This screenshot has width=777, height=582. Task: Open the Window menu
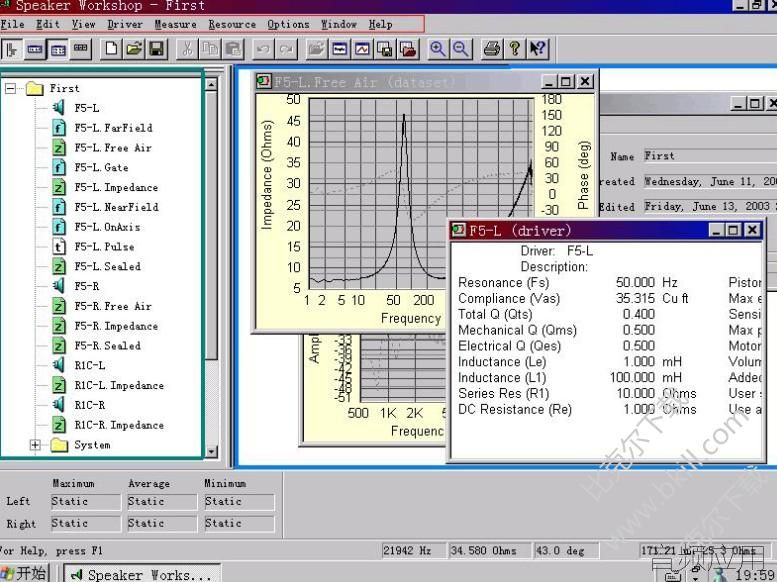[x=339, y=24]
